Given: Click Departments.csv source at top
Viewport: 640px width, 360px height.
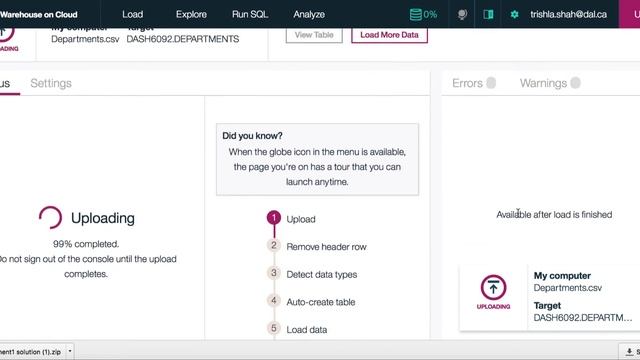Looking at the screenshot, I should coord(85,39).
